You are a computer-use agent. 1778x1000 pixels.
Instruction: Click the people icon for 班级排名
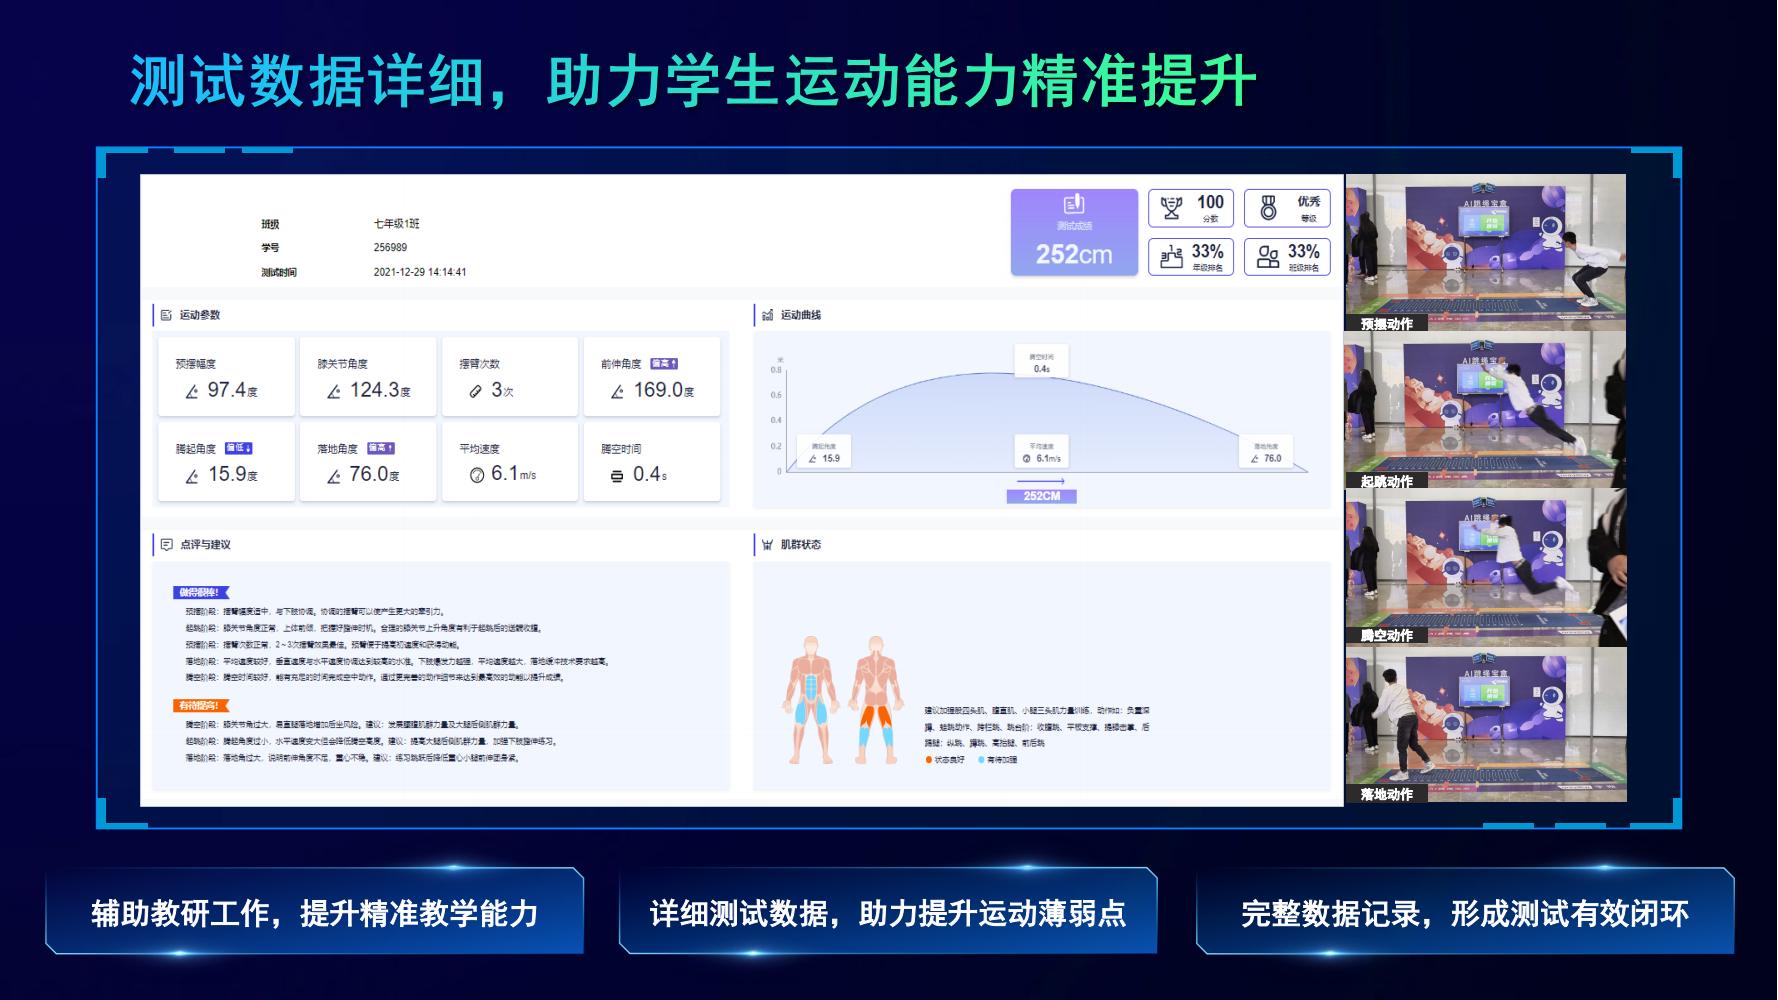1268,257
